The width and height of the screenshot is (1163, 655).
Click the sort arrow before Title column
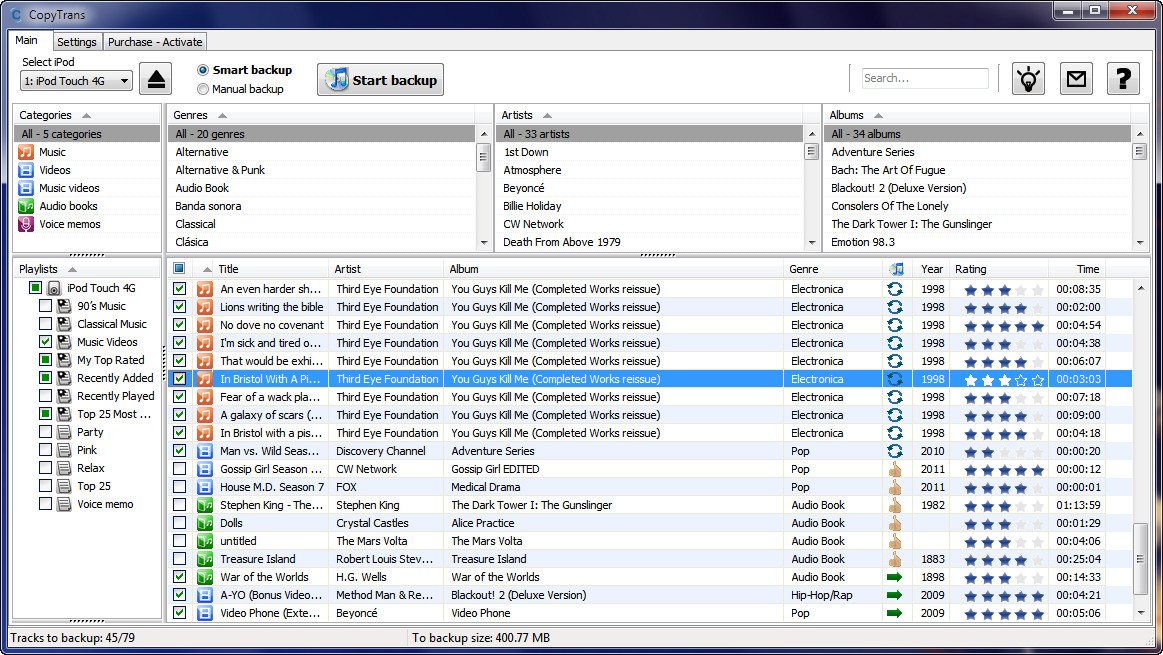tap(207, 269)
